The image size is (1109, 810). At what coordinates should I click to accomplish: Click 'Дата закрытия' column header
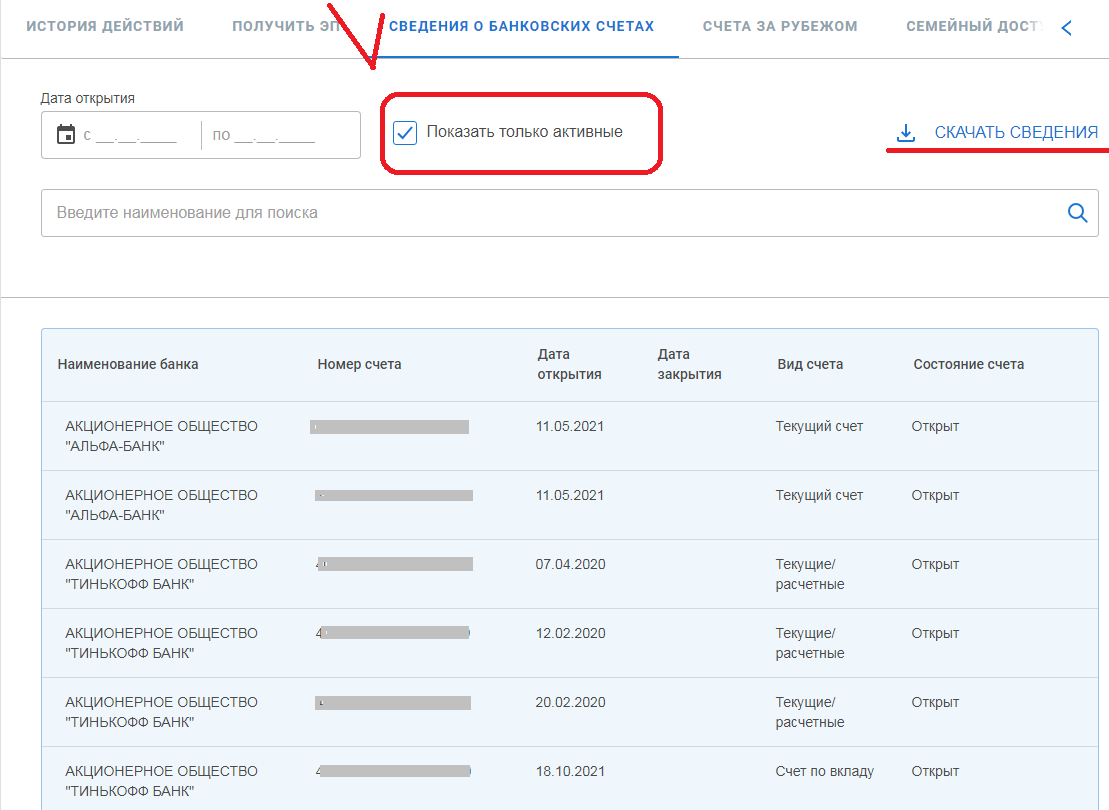pos(690,364)
